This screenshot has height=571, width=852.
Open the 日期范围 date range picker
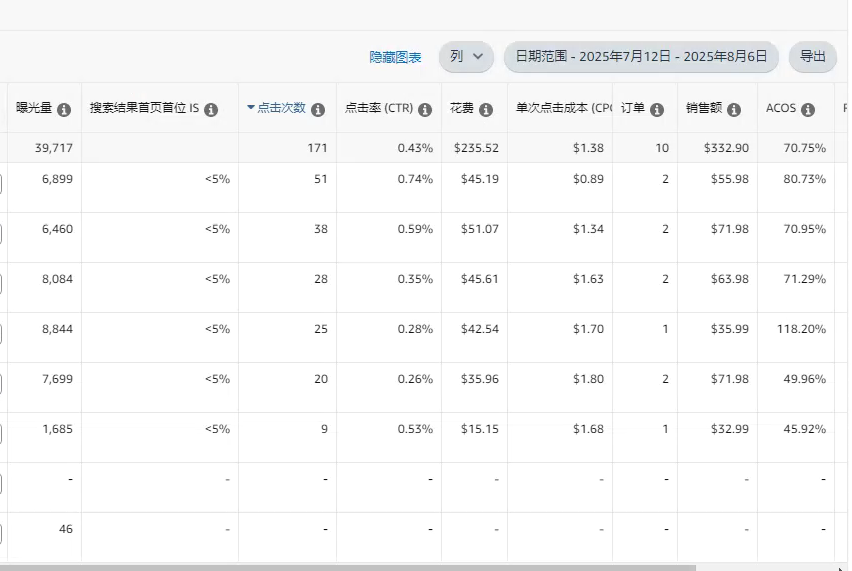pyautogui.click(x=641, y=57)
